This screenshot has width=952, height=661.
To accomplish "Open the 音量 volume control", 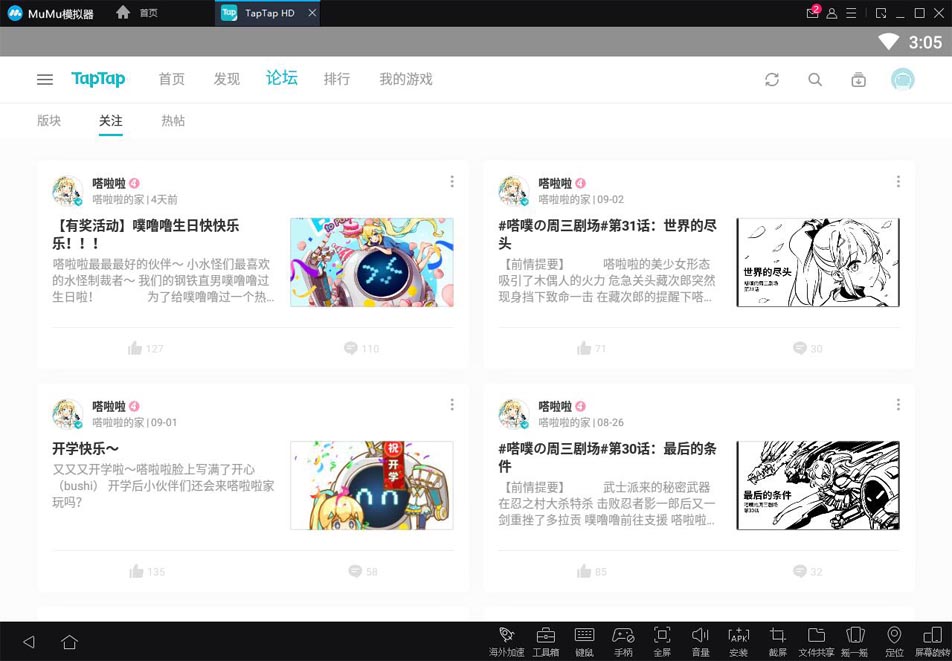I will (700, 642).
